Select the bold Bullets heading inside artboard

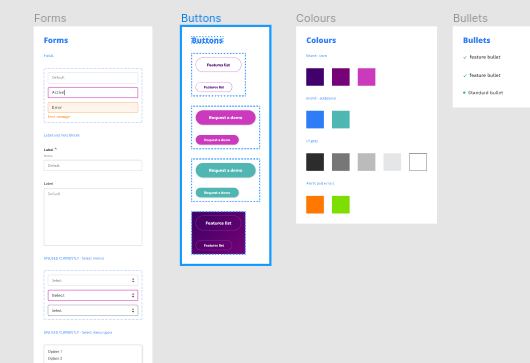[x=477, y=40]
